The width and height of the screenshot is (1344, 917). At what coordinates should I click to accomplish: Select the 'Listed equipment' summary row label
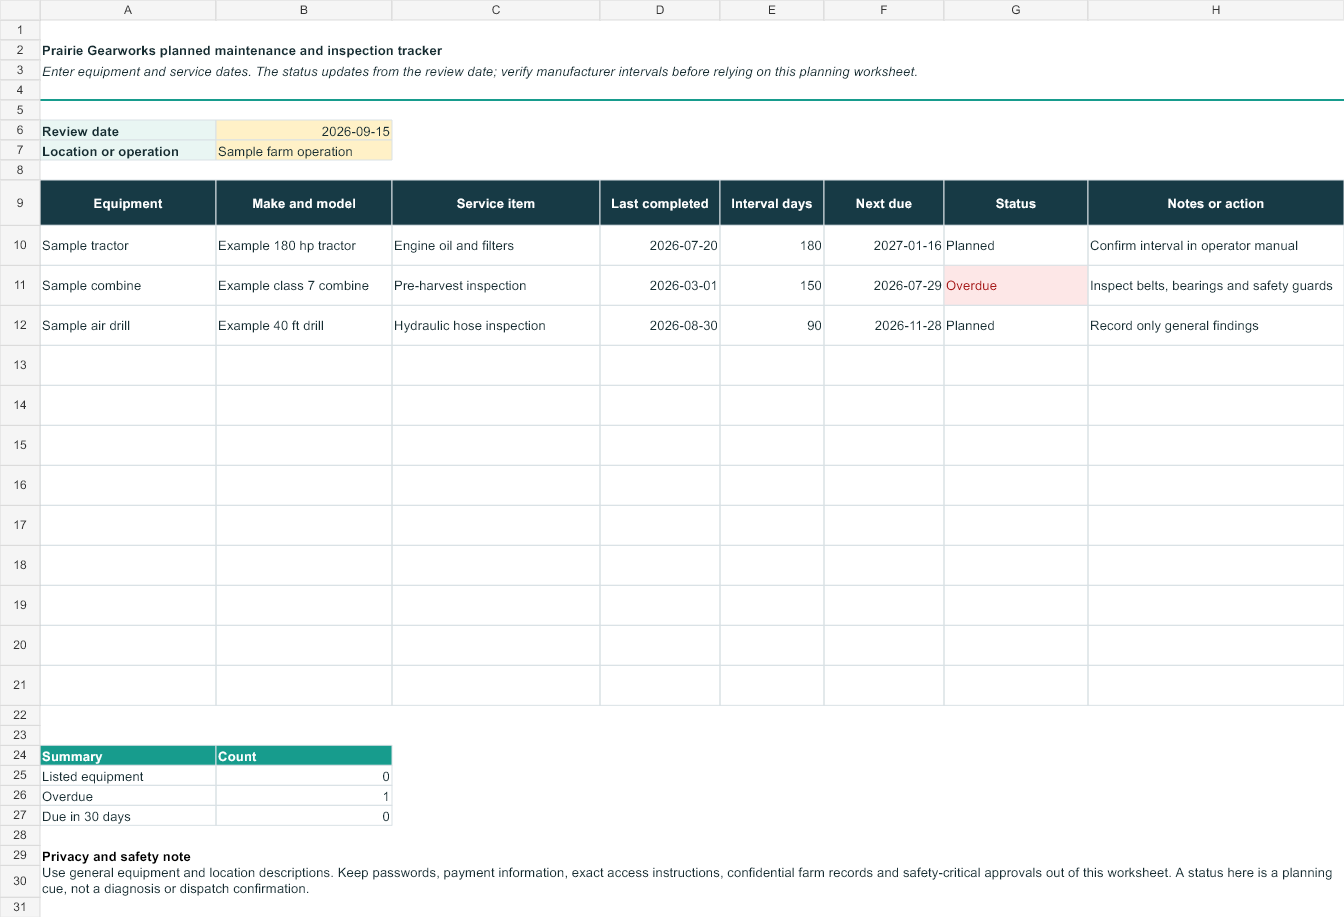(128, 776)
